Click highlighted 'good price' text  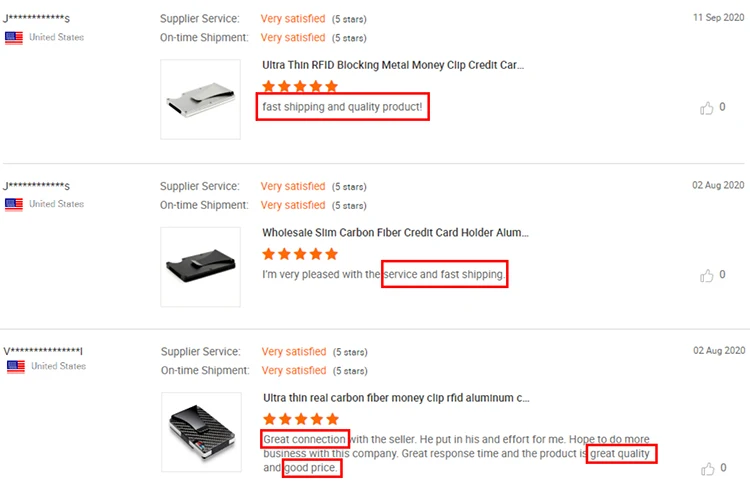click(x=312, y=468)
